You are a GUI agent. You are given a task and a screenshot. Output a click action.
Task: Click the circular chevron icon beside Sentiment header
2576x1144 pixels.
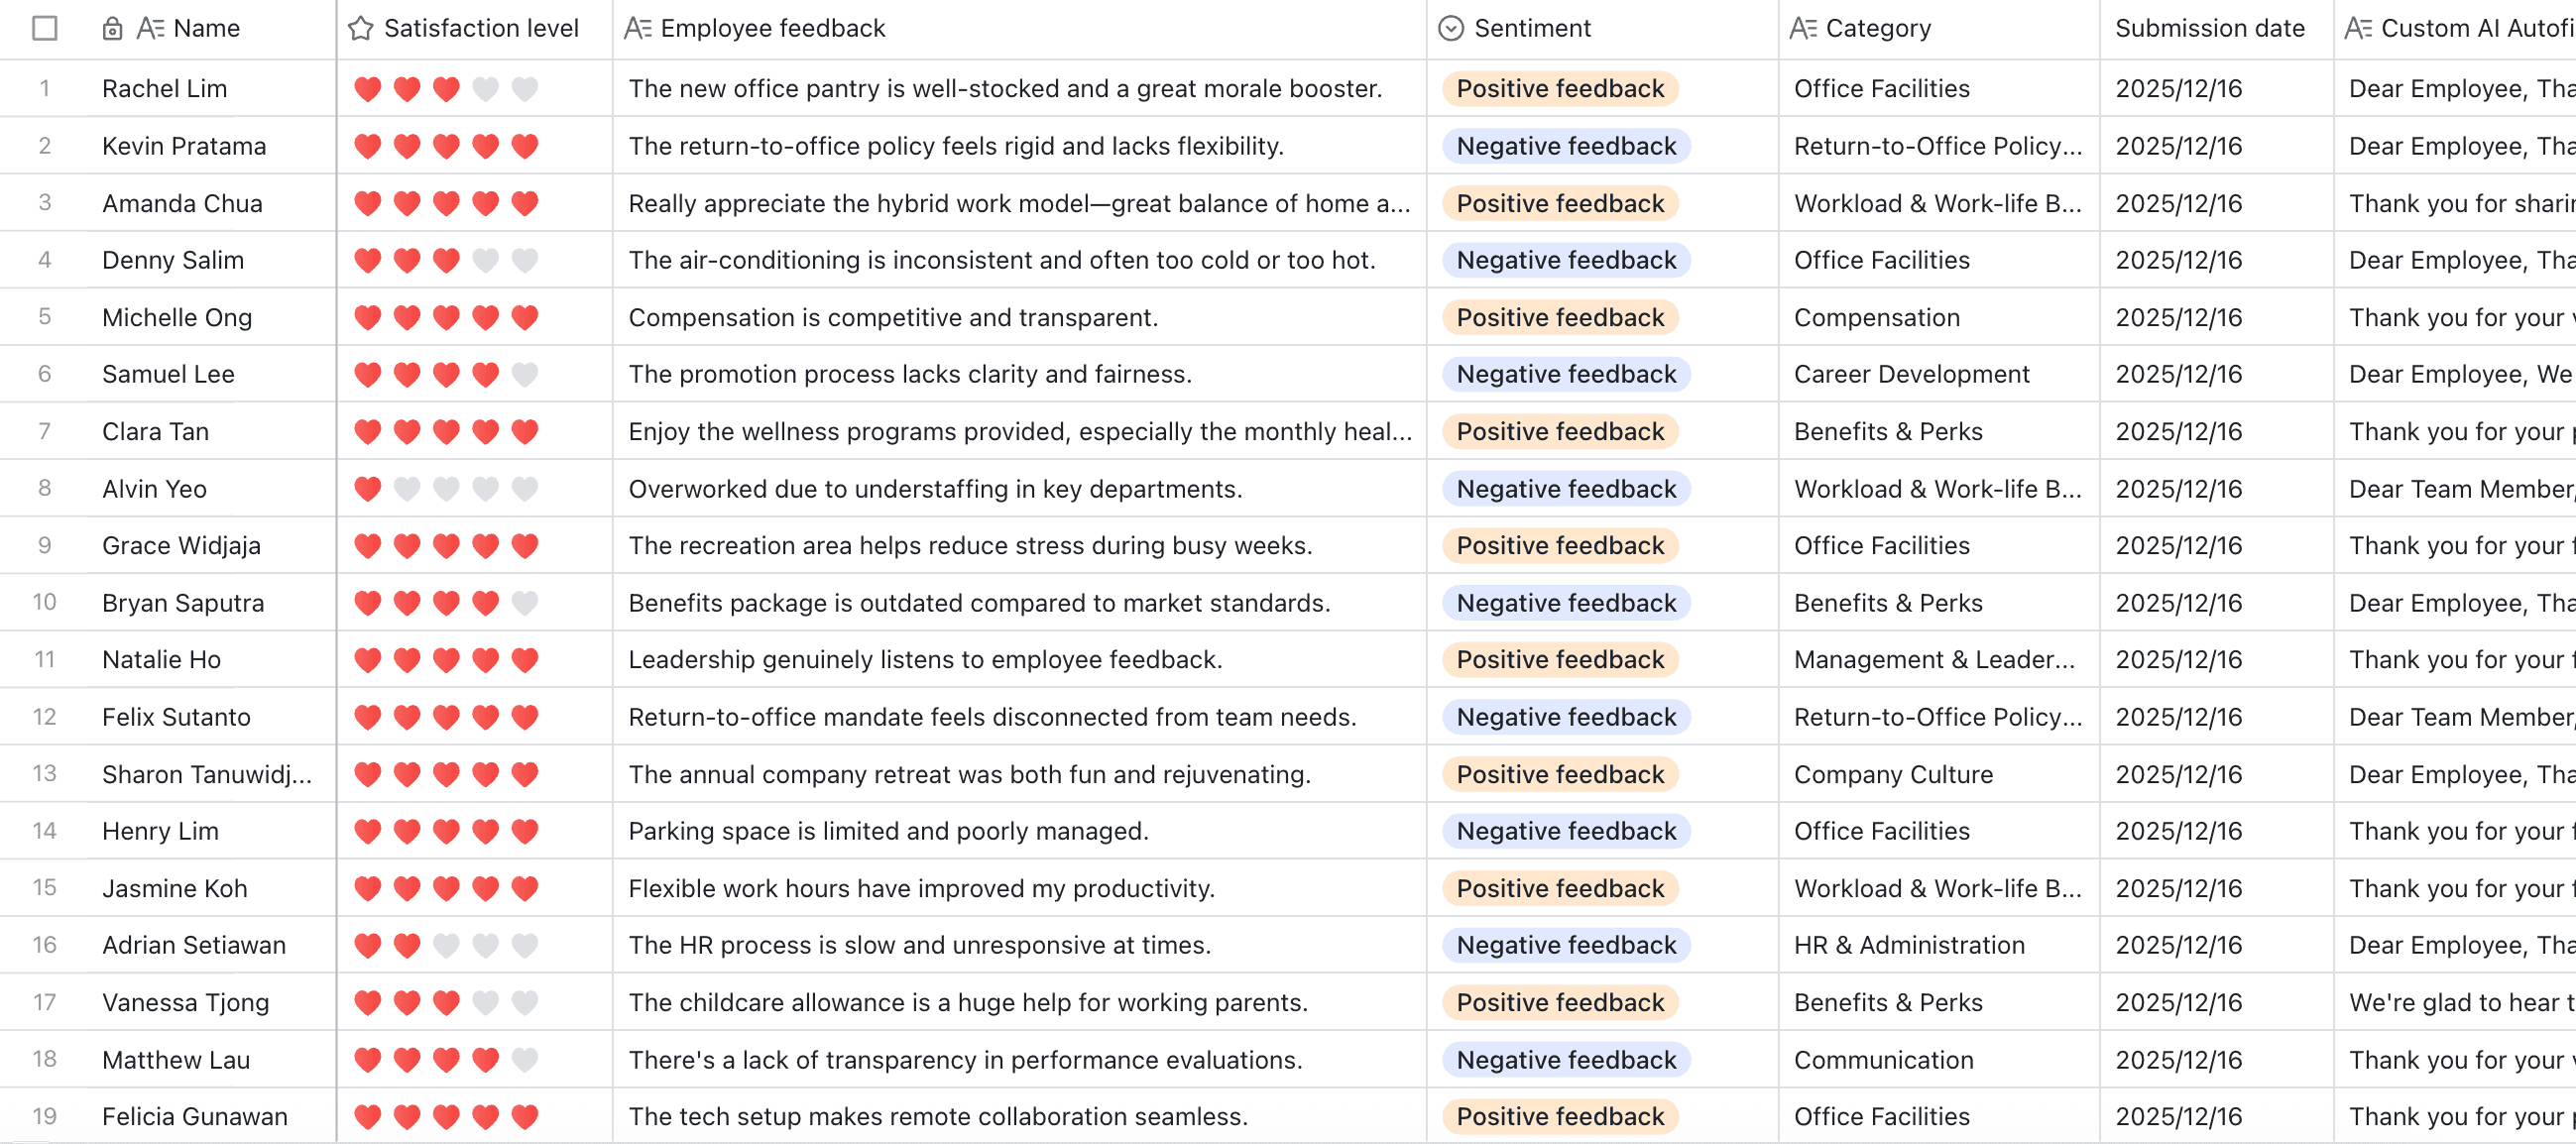(1450, 29)
